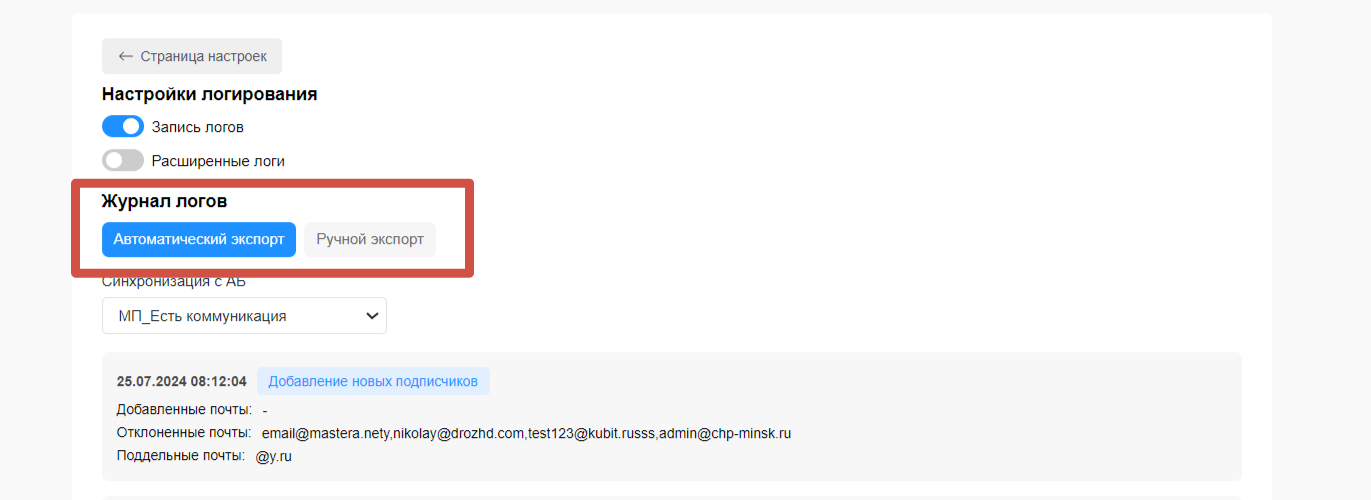Click the "Отклоненные почты" field label
This screenshot has width=1371, height=500.
tap(184, 433)
